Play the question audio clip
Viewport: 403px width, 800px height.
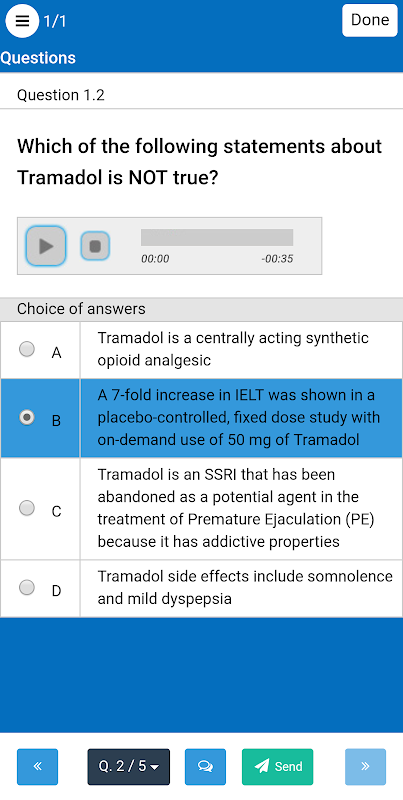[46, 246]
